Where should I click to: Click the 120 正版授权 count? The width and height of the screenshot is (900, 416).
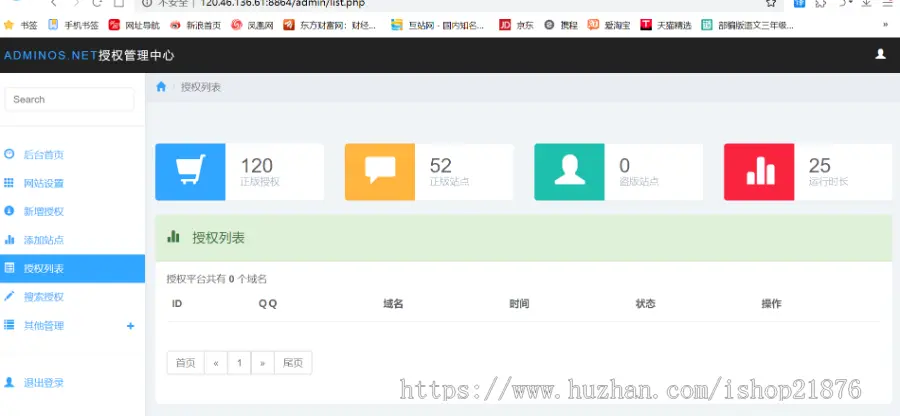pos(257,166)
